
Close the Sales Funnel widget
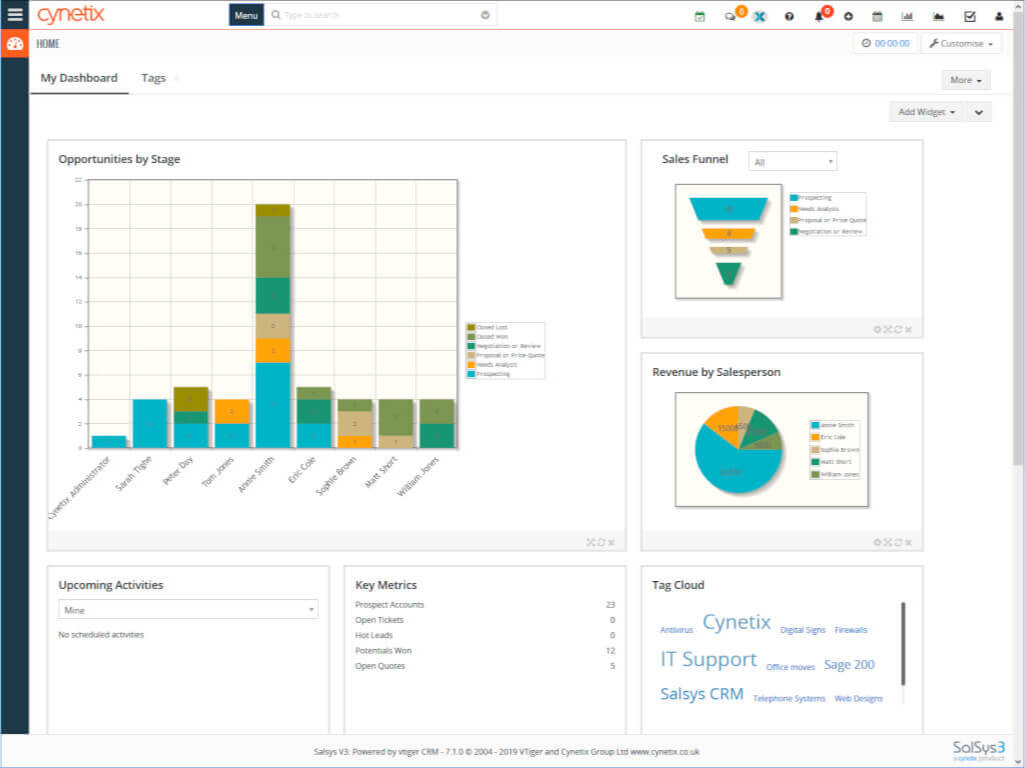(909, 329)
